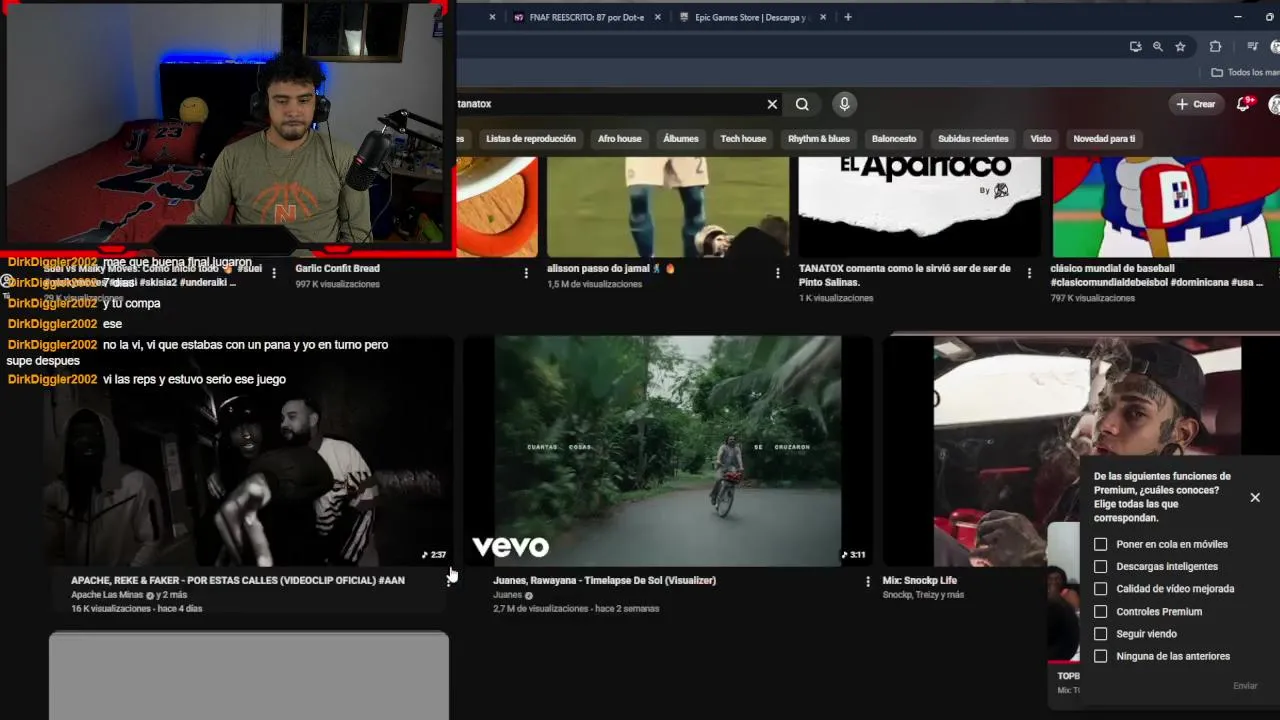The image size is (1280, 720).
Task: Open the 'Todos los mar...' bookmarks folder
Action: (x=1245, y=72)
